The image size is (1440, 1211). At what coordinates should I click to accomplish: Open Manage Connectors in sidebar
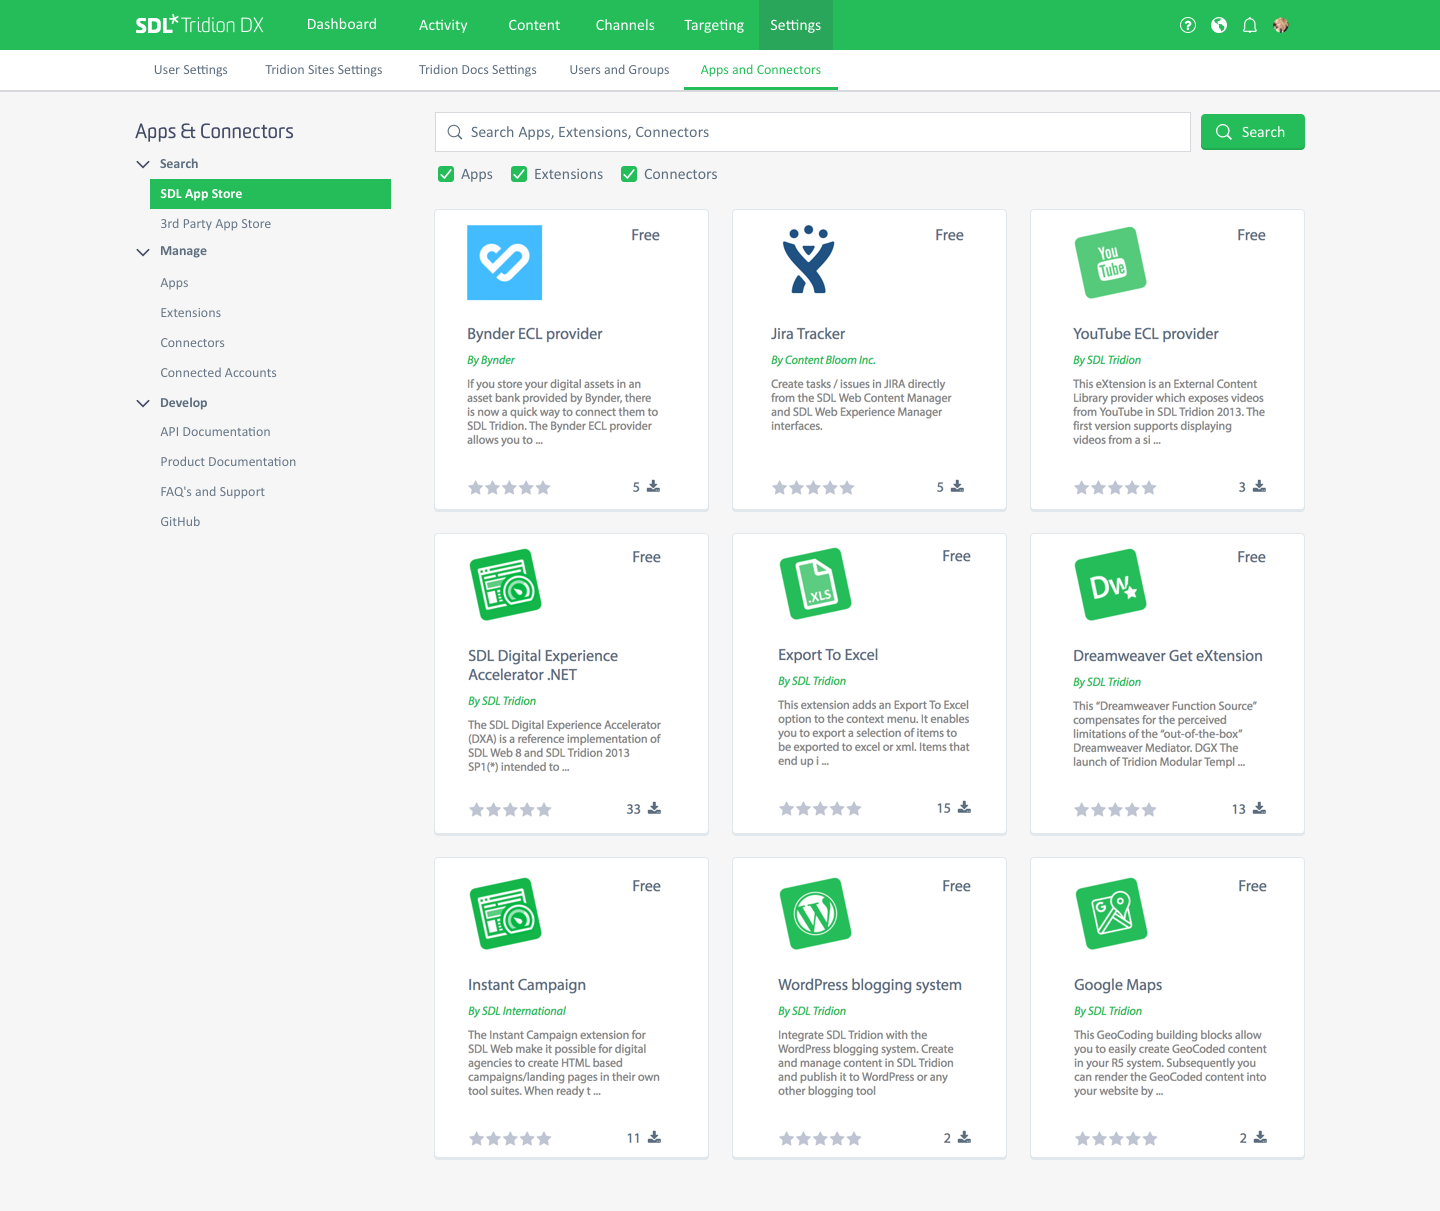pyautogui.click(x=192, y=343)
